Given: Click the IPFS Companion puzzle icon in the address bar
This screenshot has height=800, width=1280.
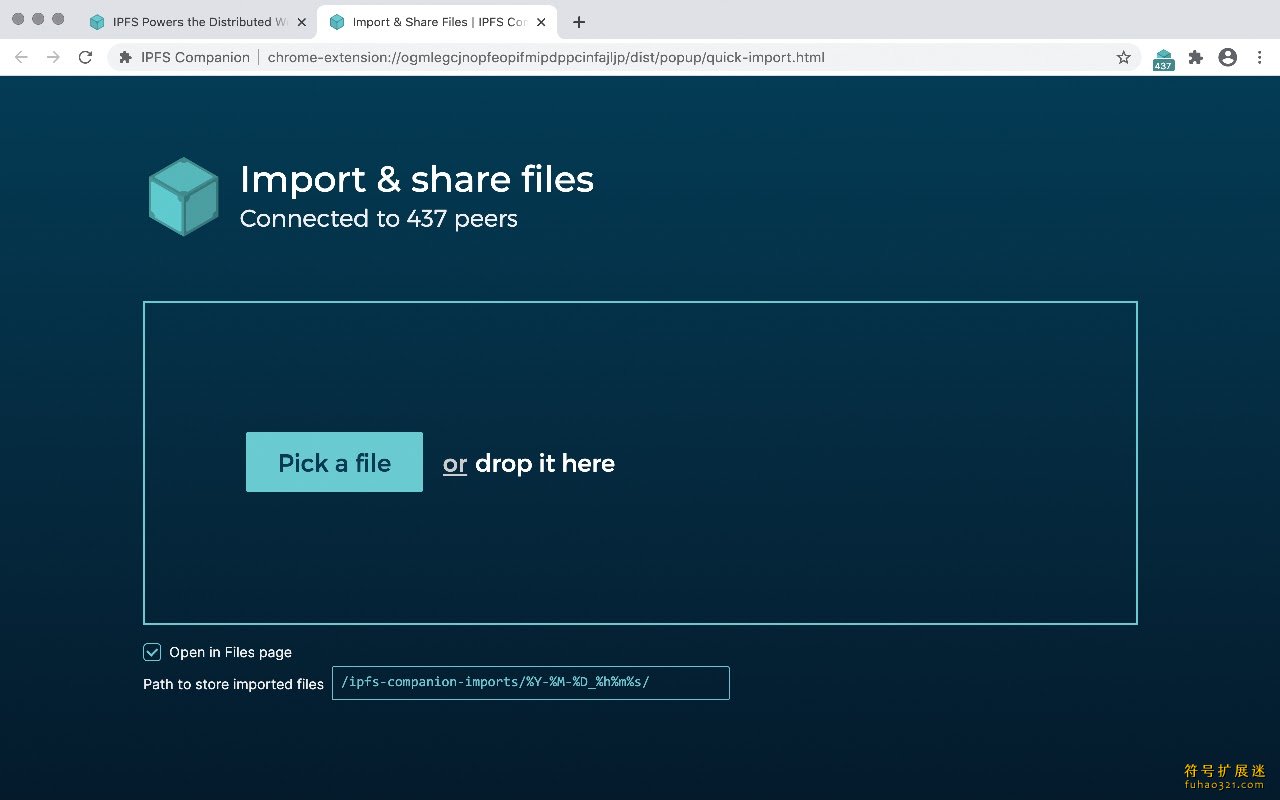Looking at the screenshot, I should pos(125,57).
